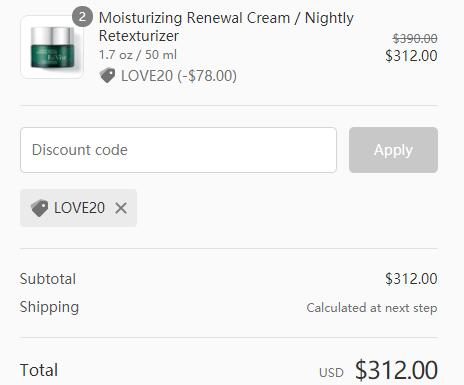Click the Subtotal label
464x385 pixels.
click(x=48, y=279)
